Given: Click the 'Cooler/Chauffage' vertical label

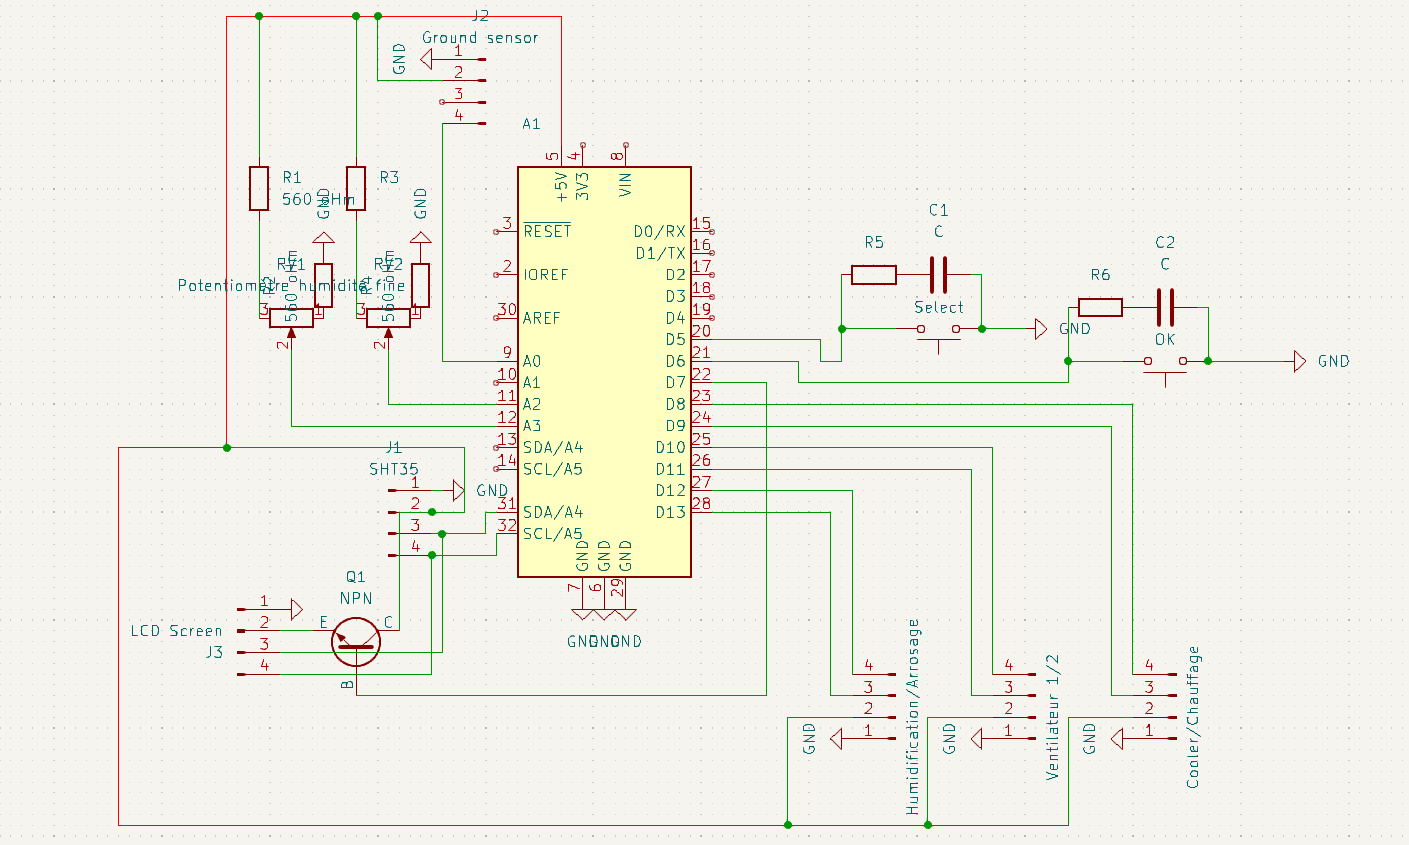Looking at the screenshot, I should click(x=1193, y=717).
